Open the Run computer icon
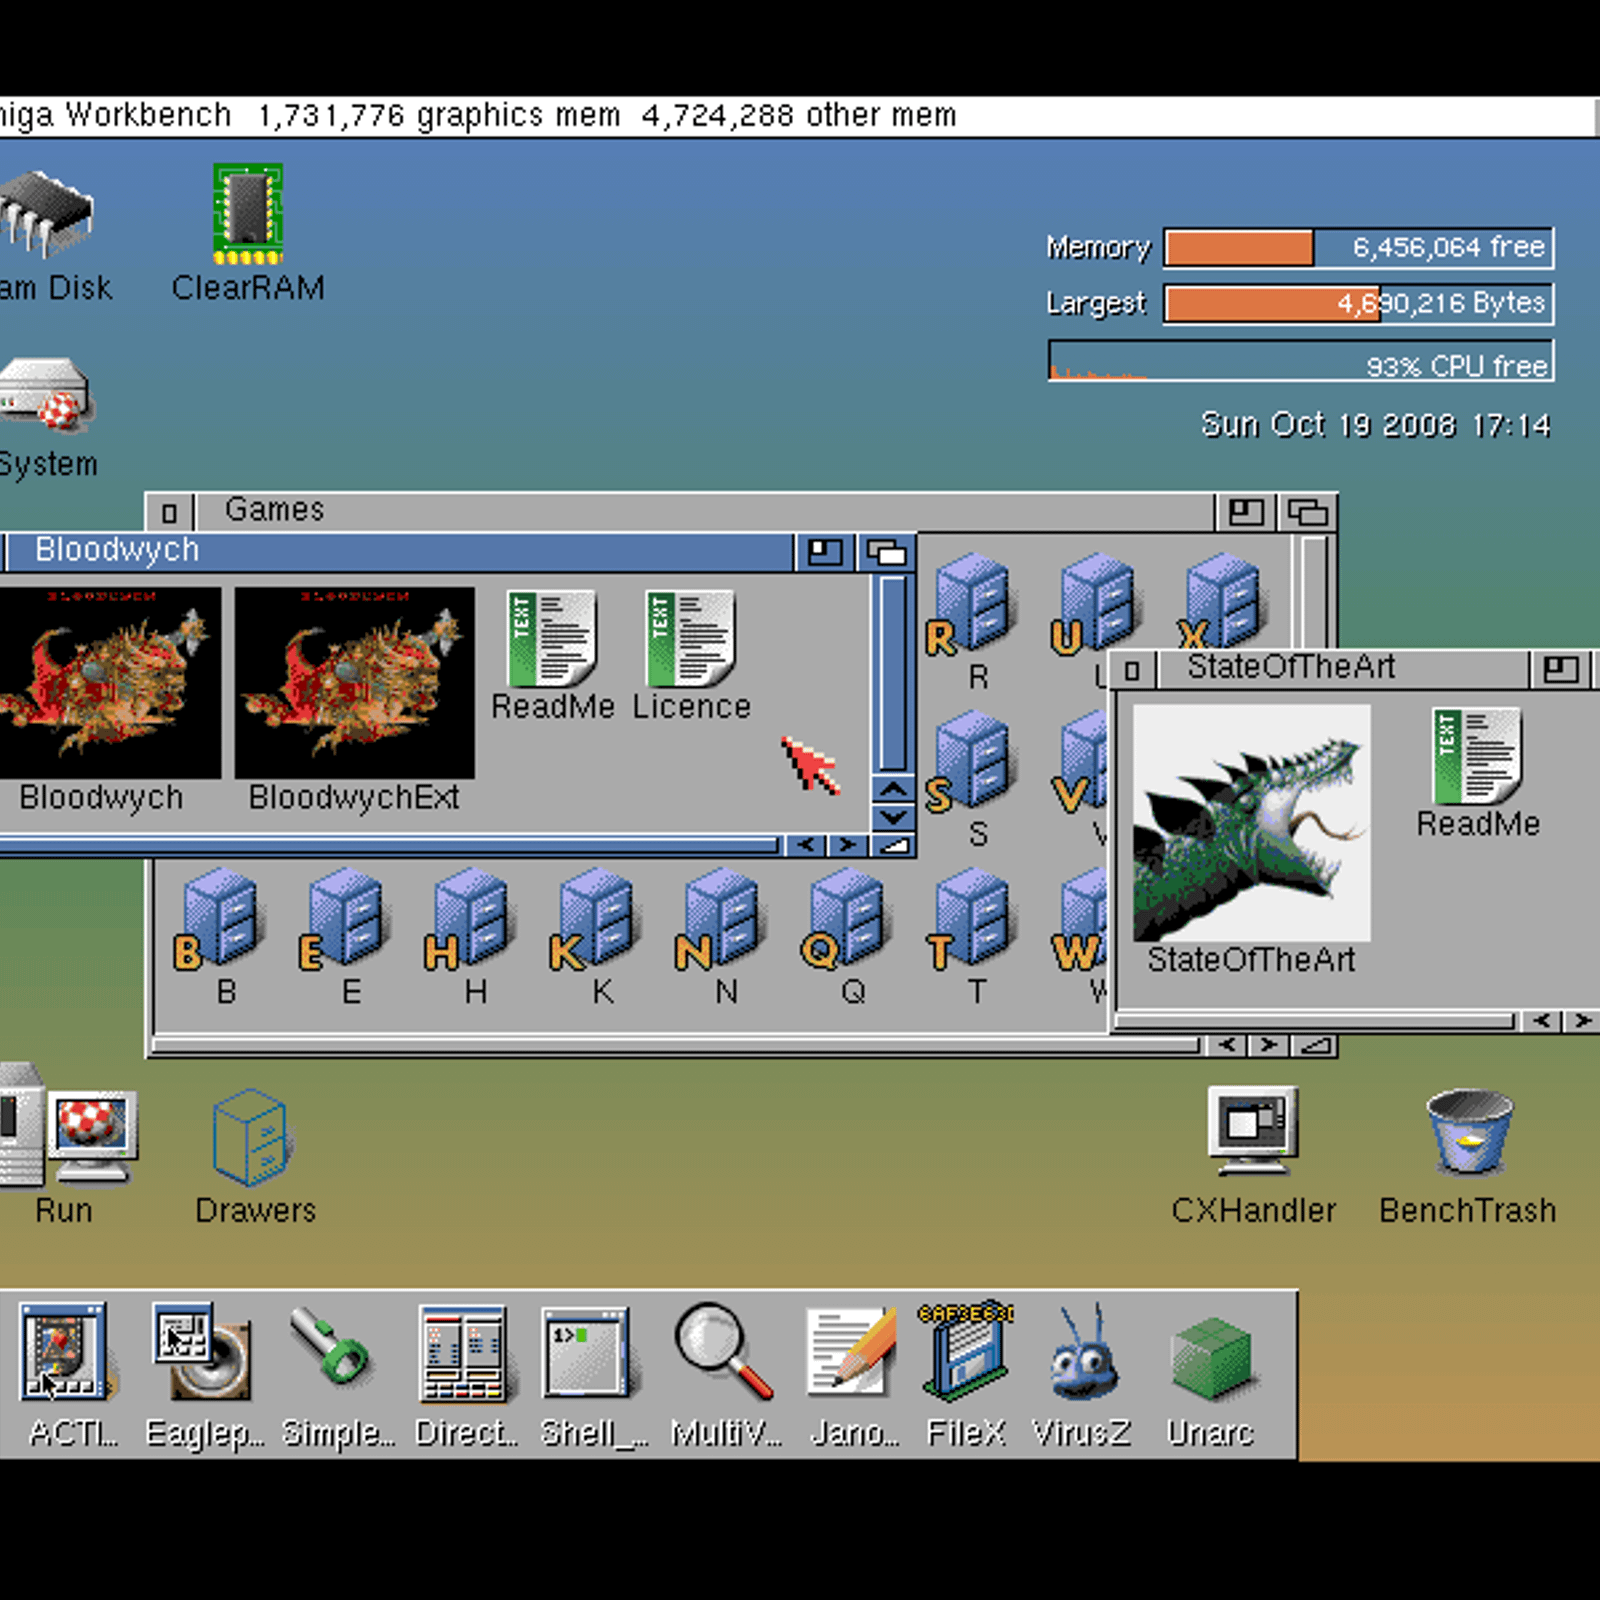The height and width of the screenshot is (1600, 1600). [x=66, y=1128]
